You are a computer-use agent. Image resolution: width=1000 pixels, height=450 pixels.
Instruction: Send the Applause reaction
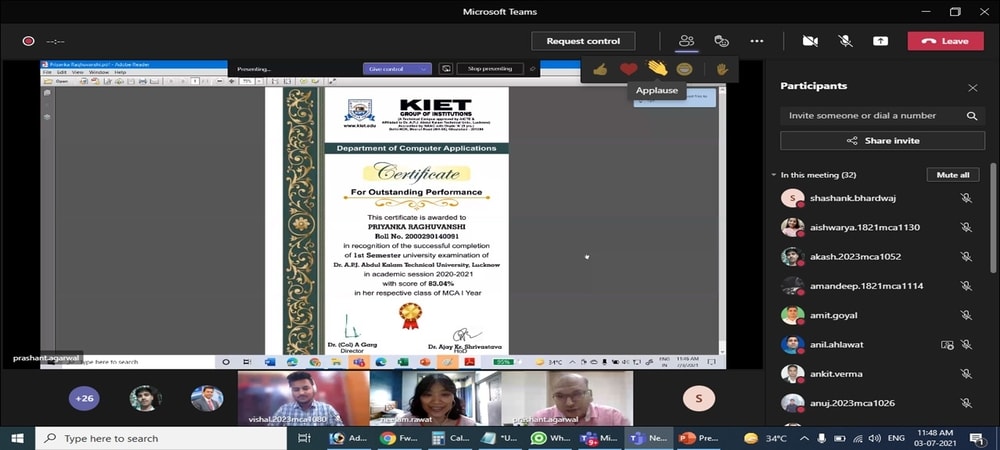point(656,69)
